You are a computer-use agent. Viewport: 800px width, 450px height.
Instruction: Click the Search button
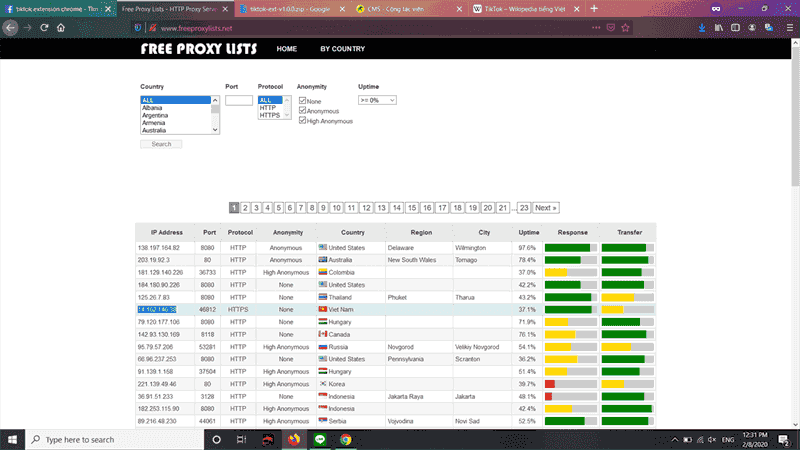[161, 144]
